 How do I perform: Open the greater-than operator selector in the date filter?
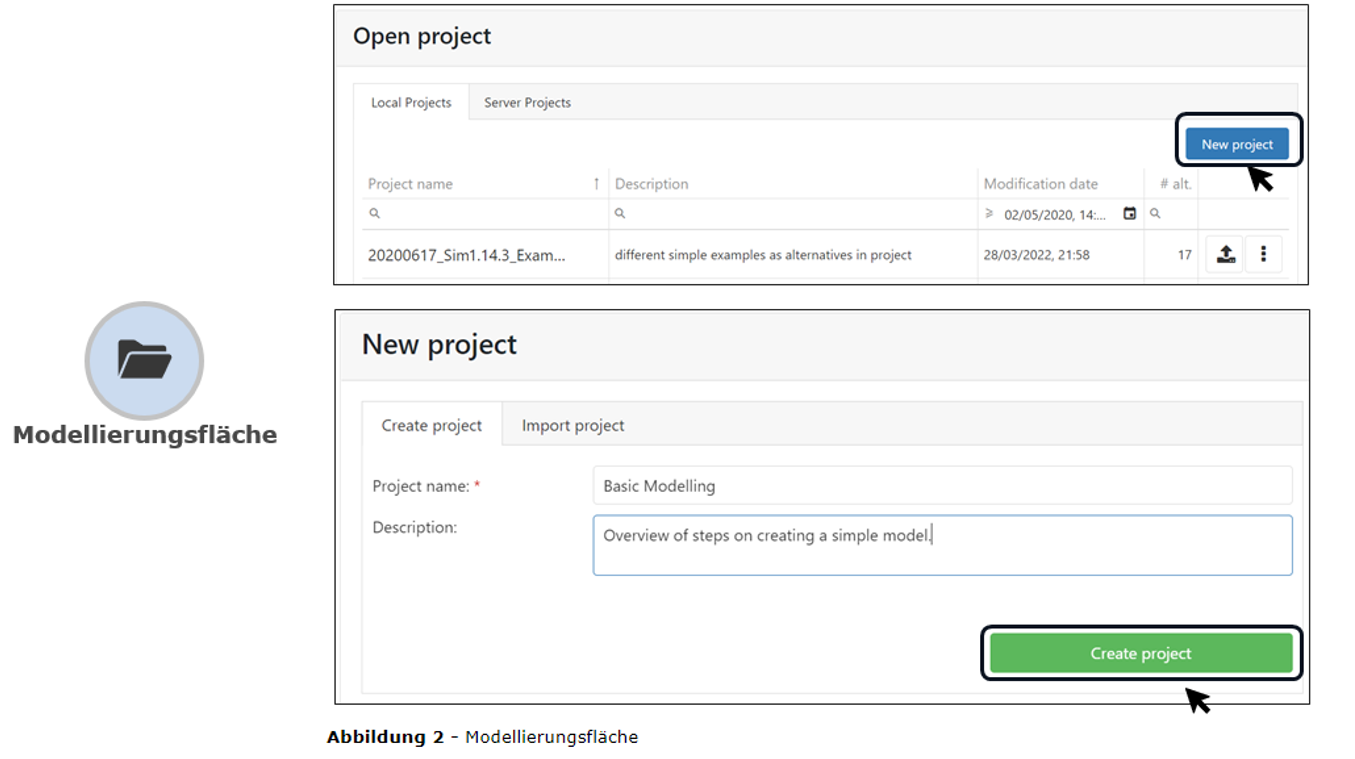coord(990,214)
